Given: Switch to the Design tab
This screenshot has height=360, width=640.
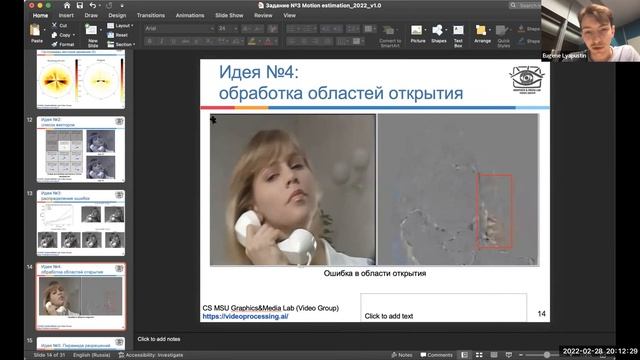Looking at the screenshot, I should [x=117, y=16].
